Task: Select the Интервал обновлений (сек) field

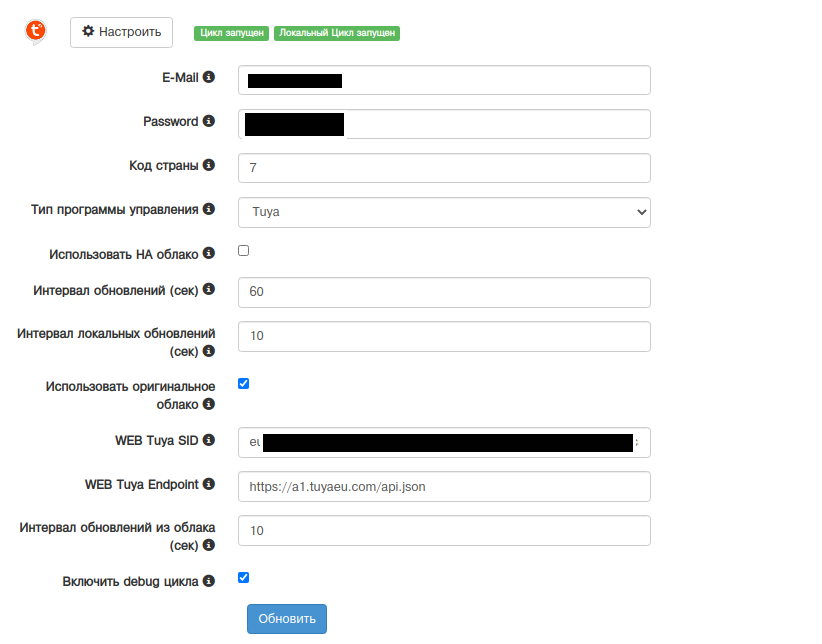Action: point(444,292)
